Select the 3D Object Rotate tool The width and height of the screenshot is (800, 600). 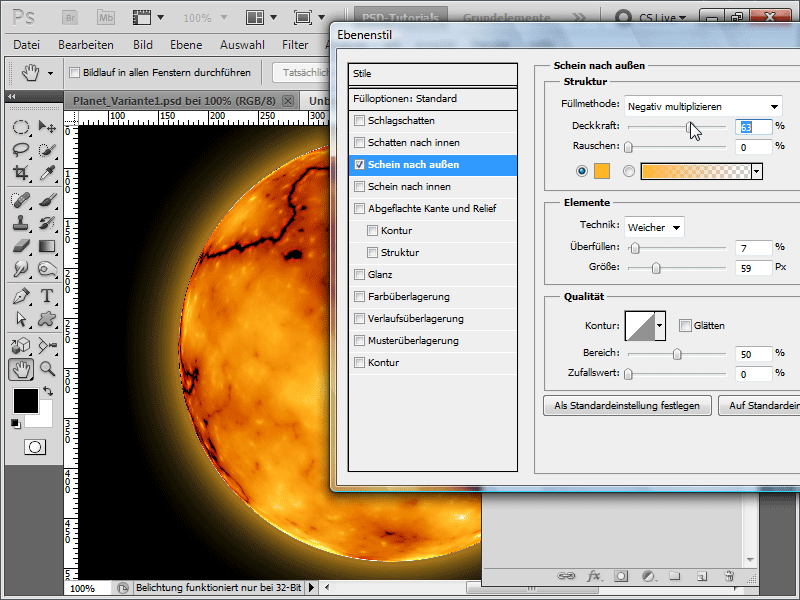pyautogui.click(x=21, y=346)
